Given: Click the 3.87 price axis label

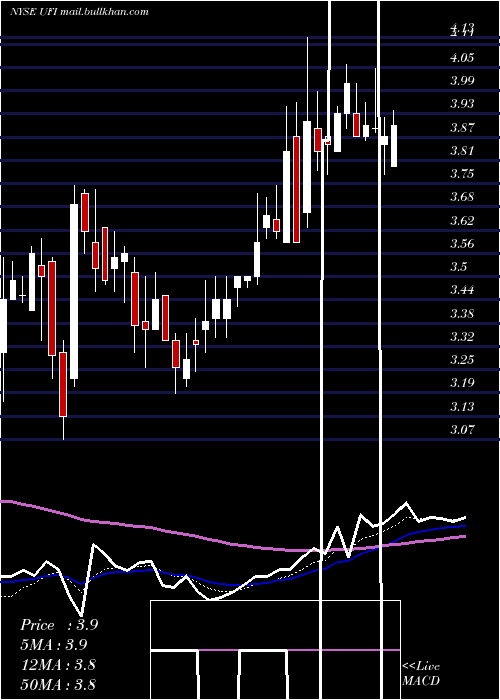Looking at the screenshot, I should click(462, 127).
